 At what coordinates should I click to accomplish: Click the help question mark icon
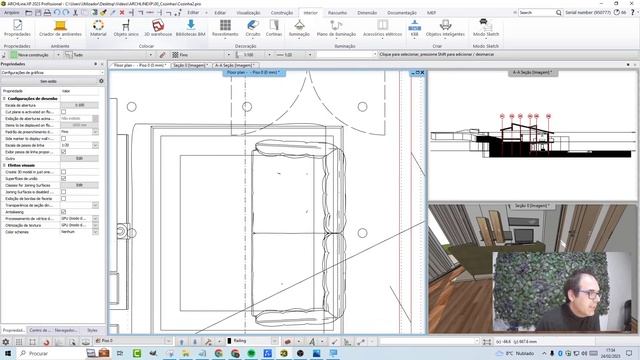coord(633,13)
